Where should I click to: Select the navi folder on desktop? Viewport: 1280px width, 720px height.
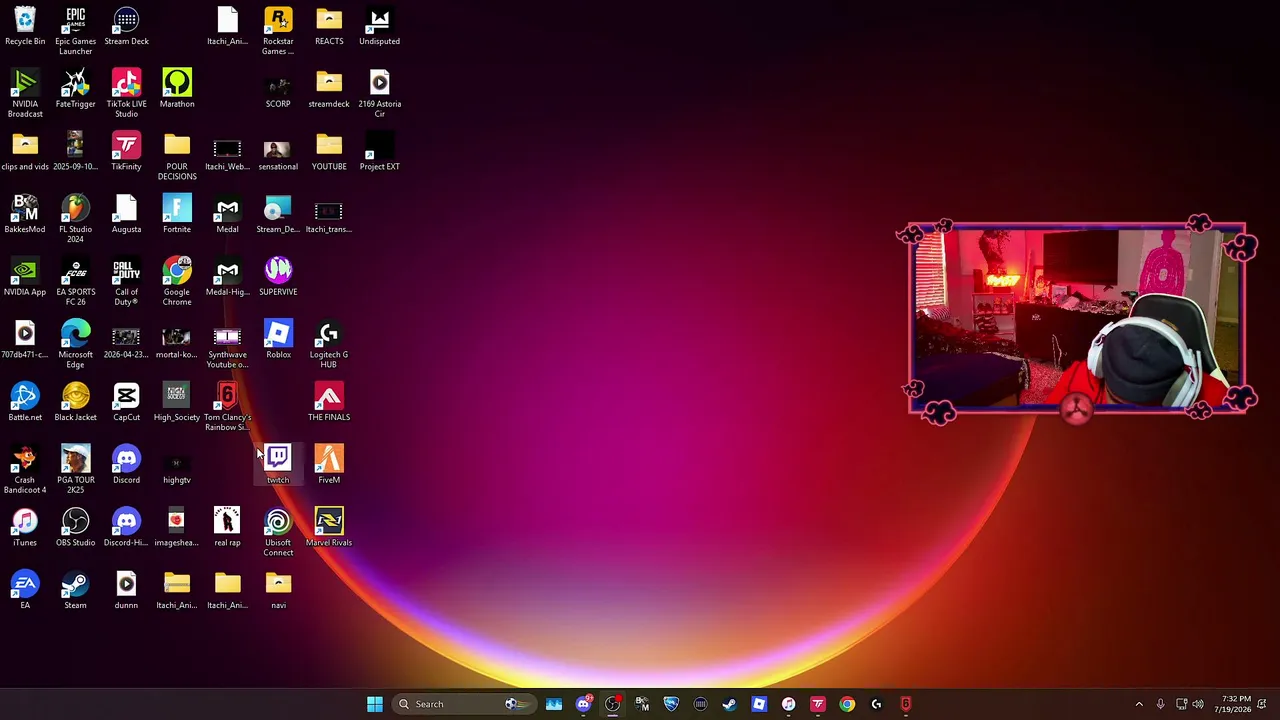click(278, 591)
